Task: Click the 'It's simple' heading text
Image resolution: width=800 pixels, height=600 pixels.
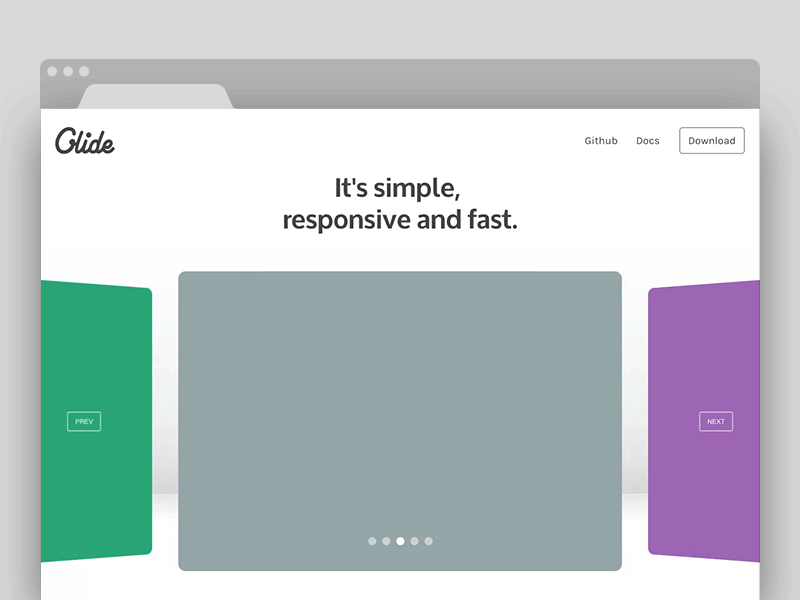Action: pyautogui.click(x=400, y=187)
